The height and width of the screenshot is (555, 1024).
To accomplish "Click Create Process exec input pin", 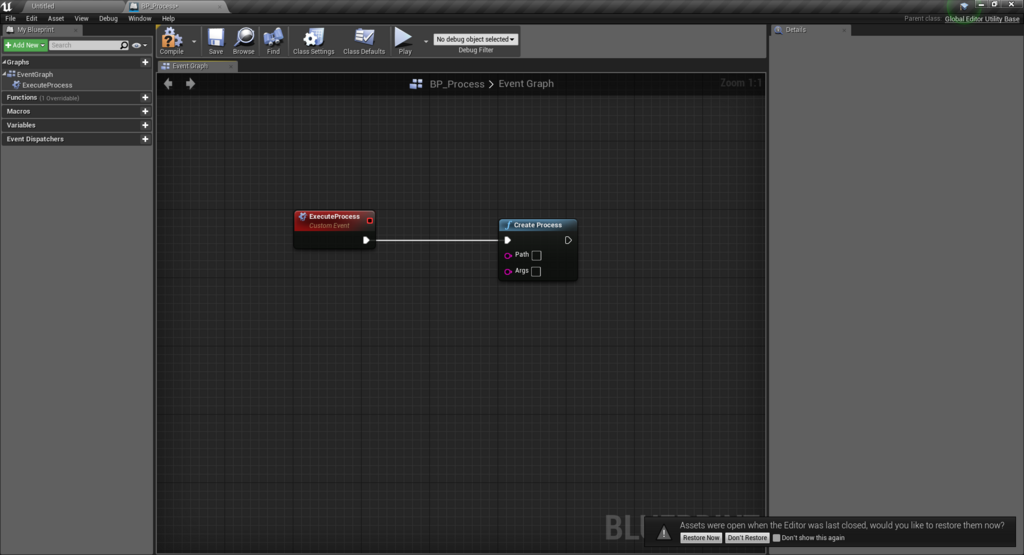I will [x=507, y=240].
